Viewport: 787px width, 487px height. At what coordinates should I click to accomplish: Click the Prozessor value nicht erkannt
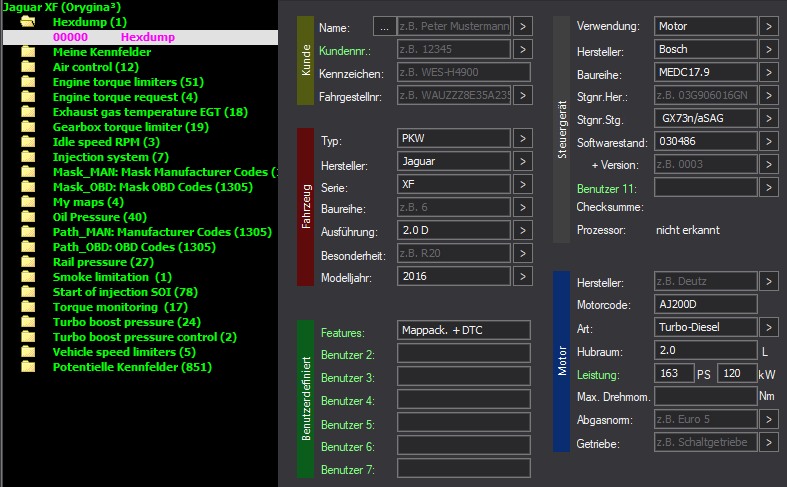click(688, 230)
